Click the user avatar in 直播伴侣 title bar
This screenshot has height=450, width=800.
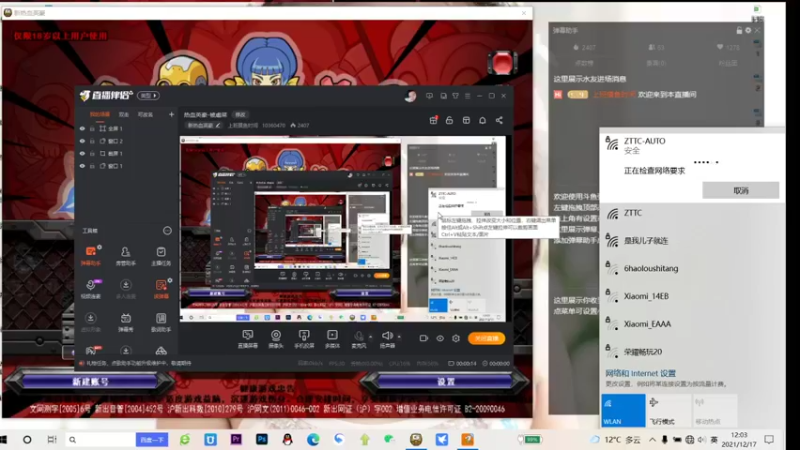point(410,96)
